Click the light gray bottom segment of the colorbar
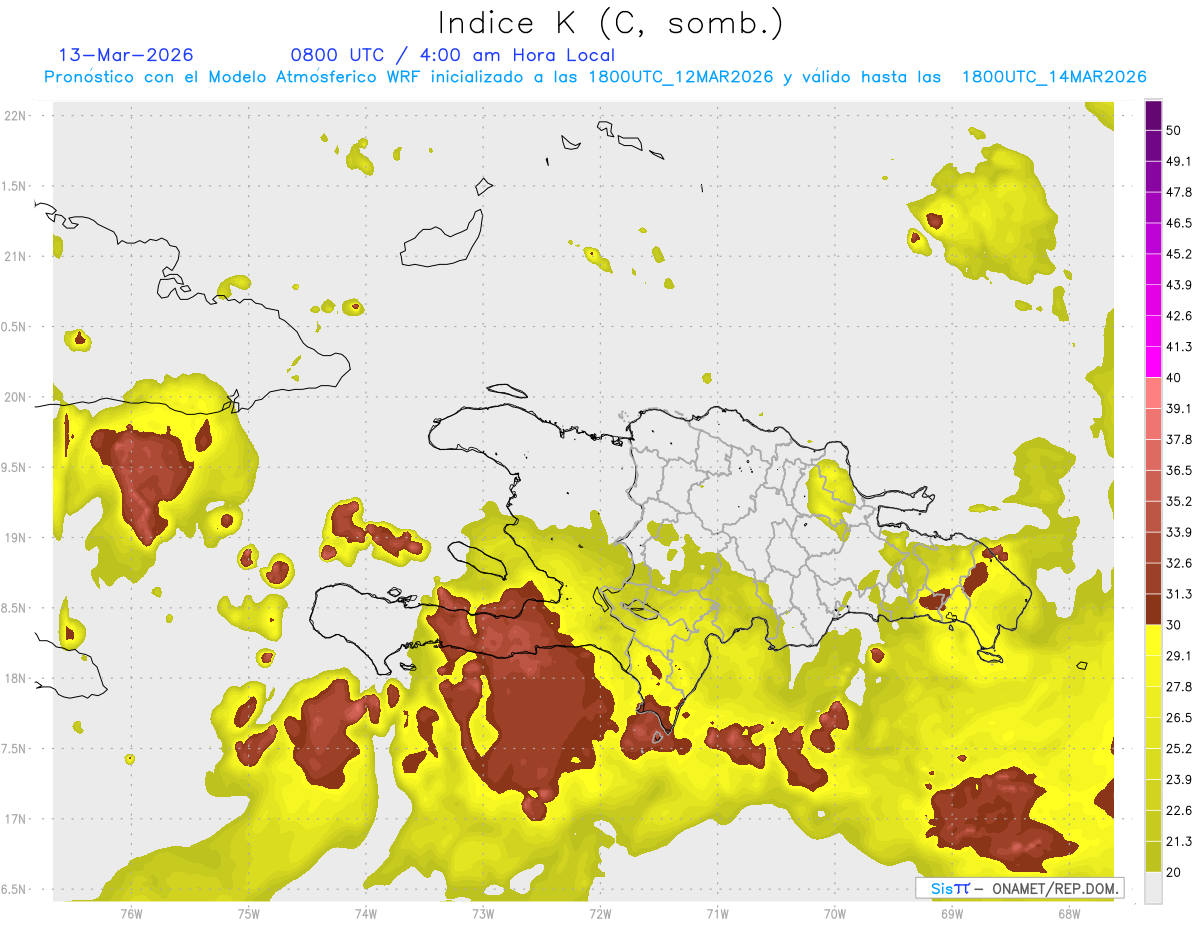The image size is (1200, 927). [x=1153, y=888]
